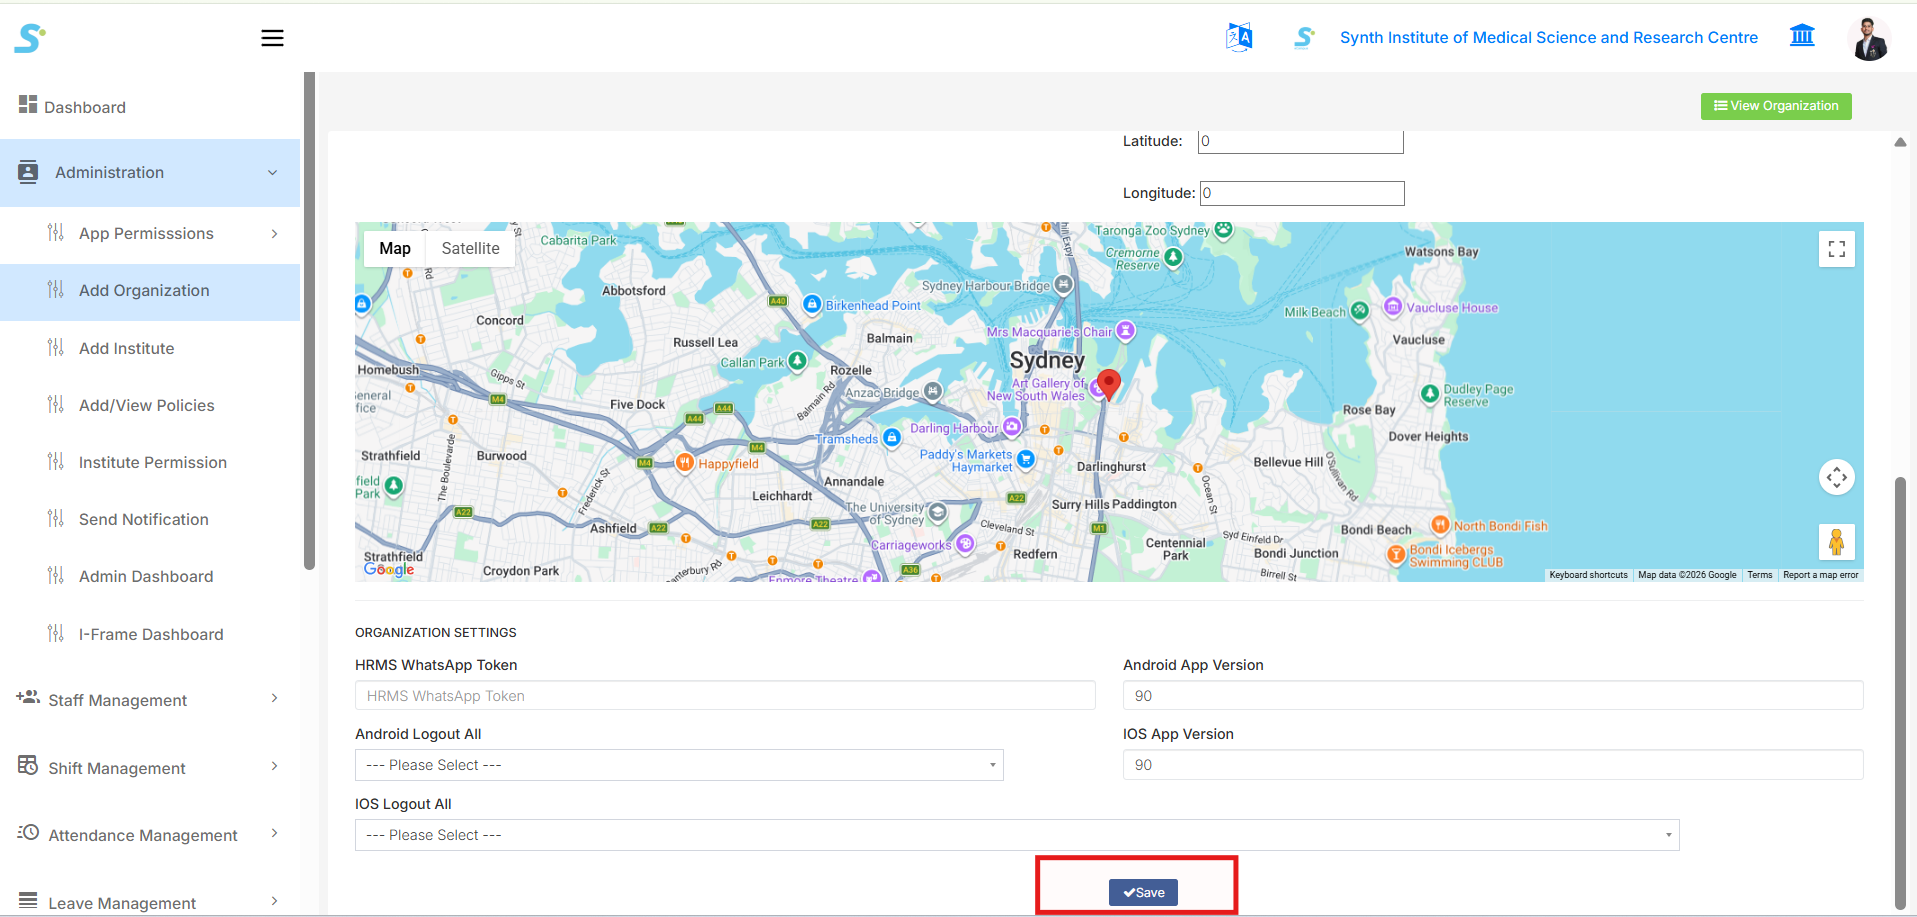Expand Shift Management chevron

pos(274,766)
